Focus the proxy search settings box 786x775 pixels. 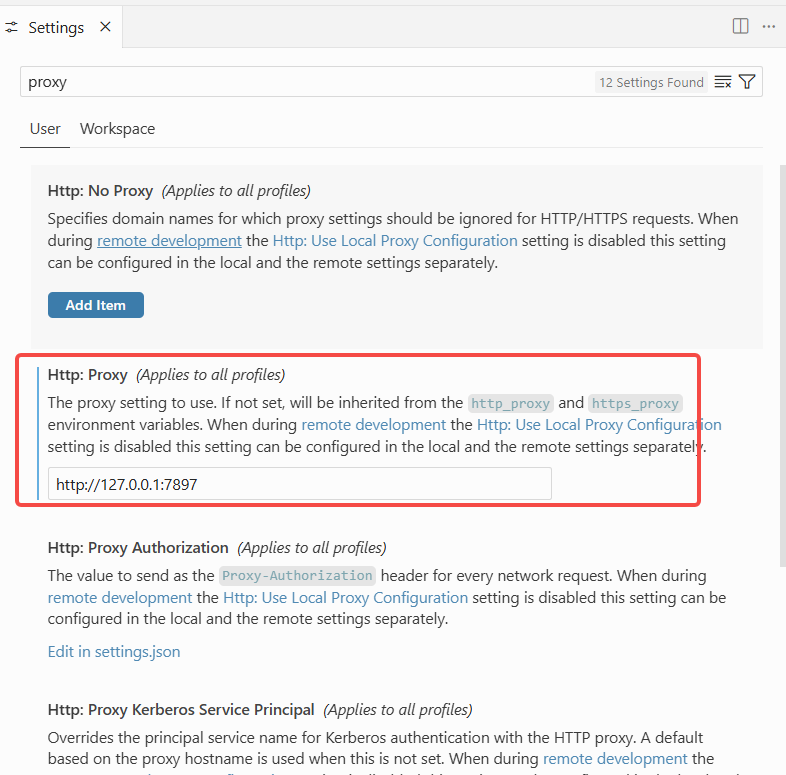(x=300, y=82)
